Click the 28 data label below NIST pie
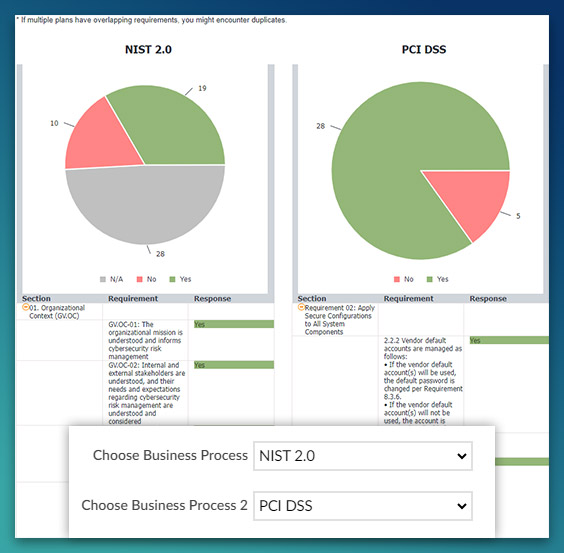This screenshot has height=553, width=564. pyautogui.click(x=160, y=254)
